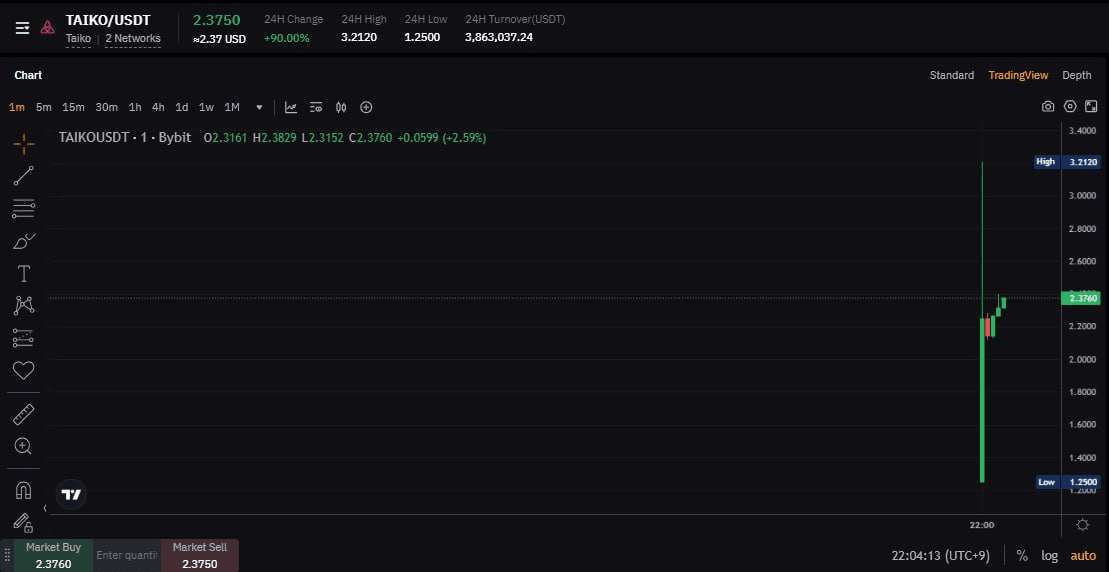This screenshot has height=572, width=1109.
Task: Click the ≈2.37 USD price text
Action: click(219, 40)
